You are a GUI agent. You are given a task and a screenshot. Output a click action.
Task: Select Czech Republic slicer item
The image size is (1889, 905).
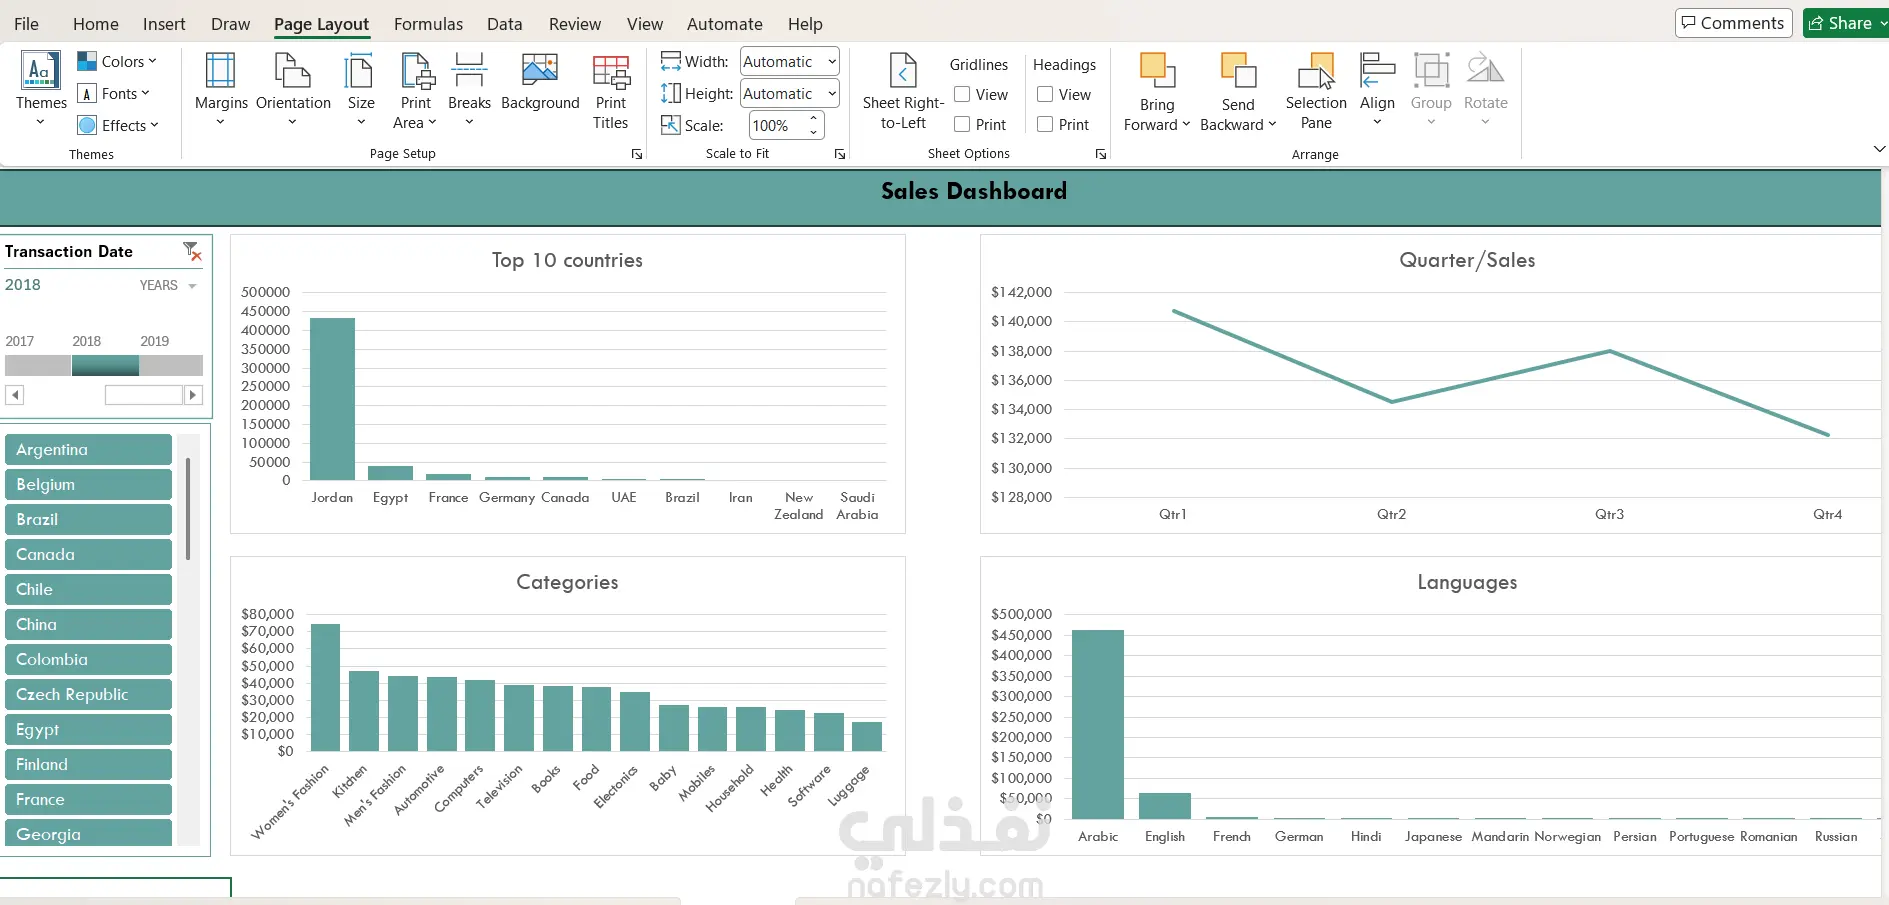coord(88,695)
